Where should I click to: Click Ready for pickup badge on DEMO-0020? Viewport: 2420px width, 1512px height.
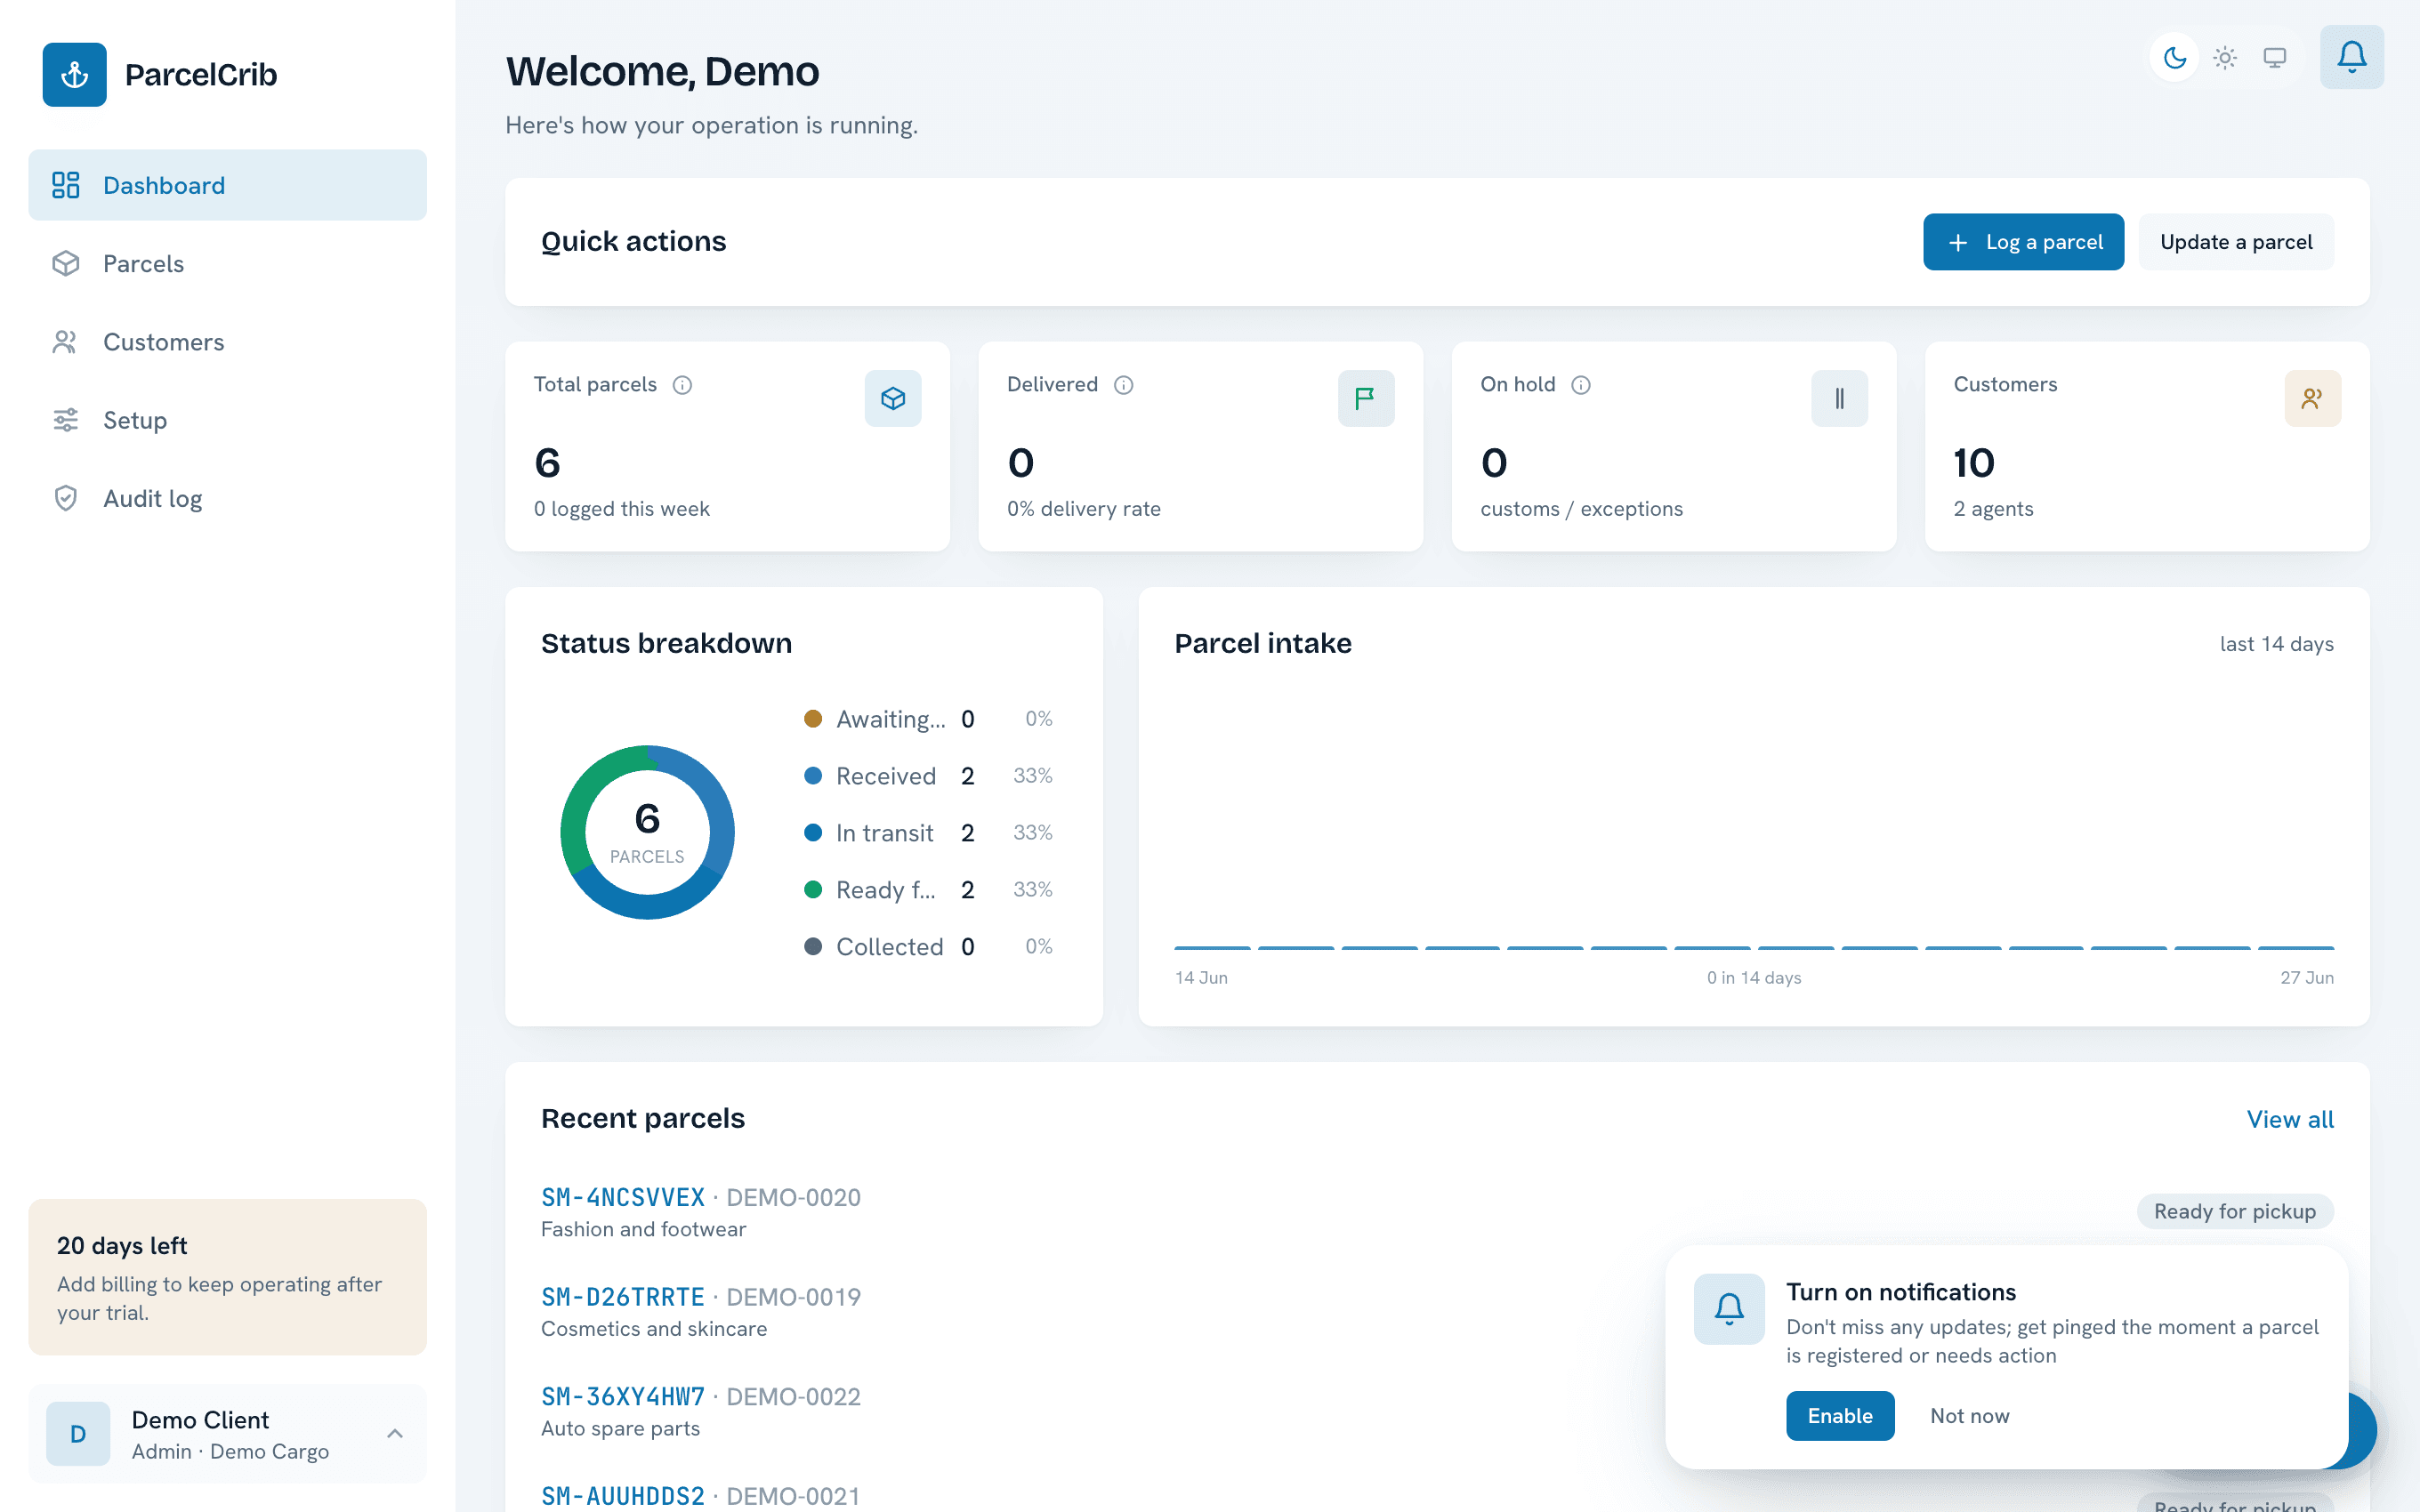point(2235,1211)
